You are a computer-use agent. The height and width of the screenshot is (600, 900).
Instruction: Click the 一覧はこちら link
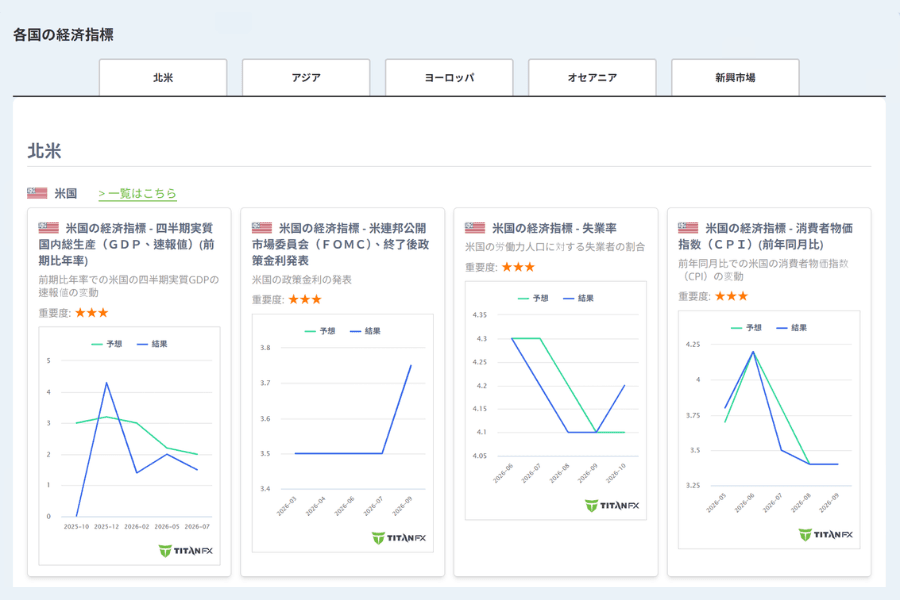pyautogui.click(x=137, y=193)
